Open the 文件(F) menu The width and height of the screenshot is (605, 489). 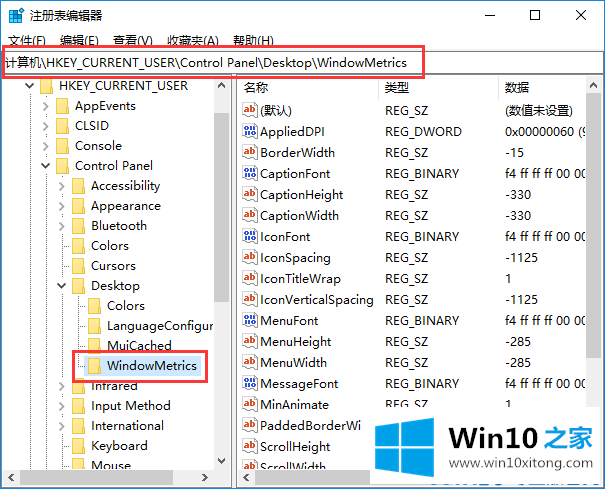tap(27, 41)
